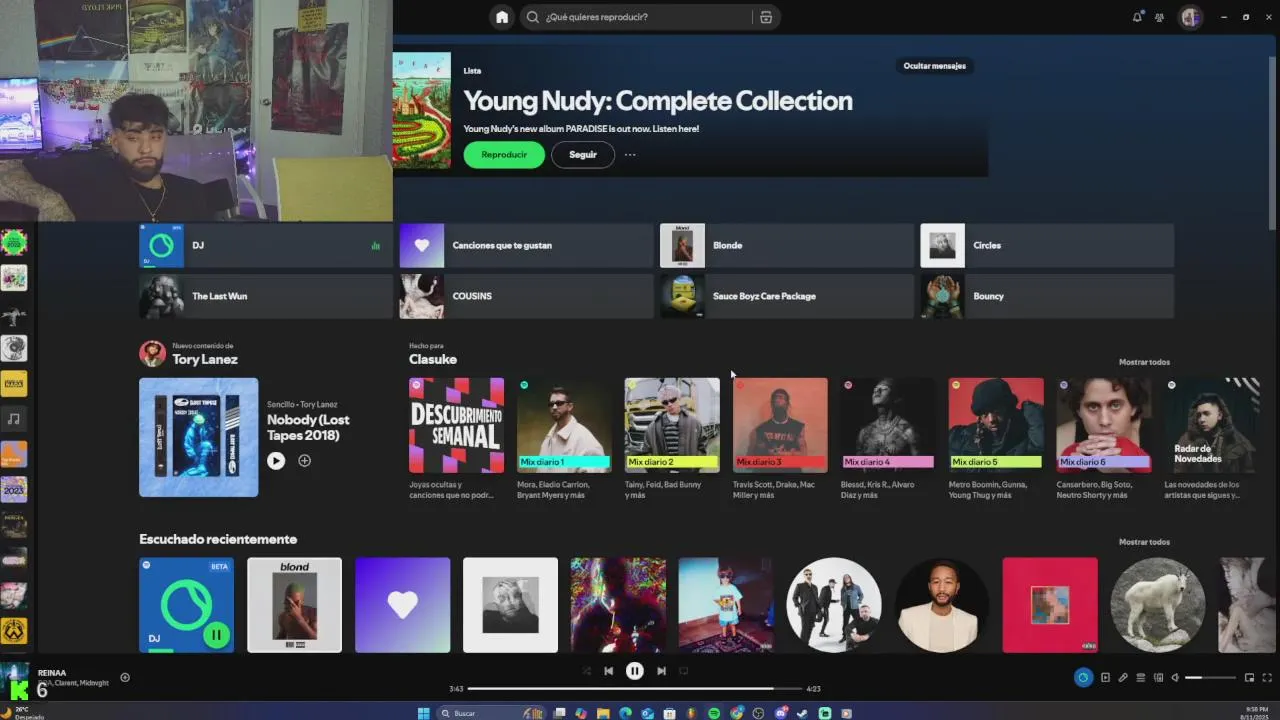Open the 'Canciones que te gustan' tile
Image resolution: width=1280 pixels, height=720 pixels.
coord(526,245)
